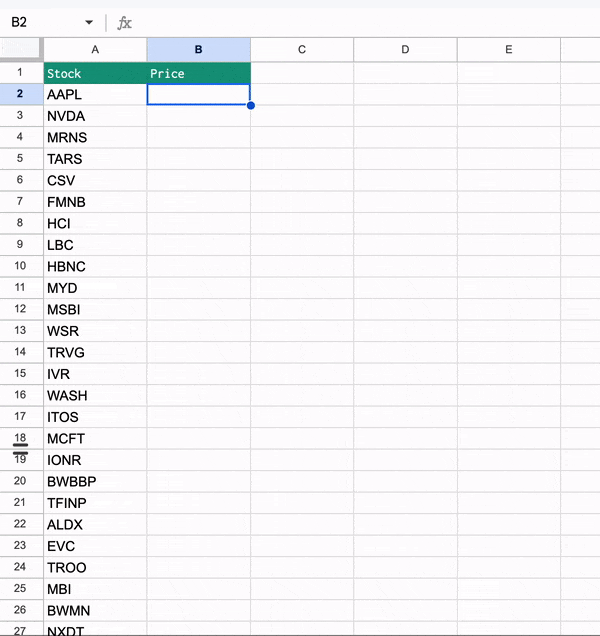Select the HBNC cell

(95, 266)
